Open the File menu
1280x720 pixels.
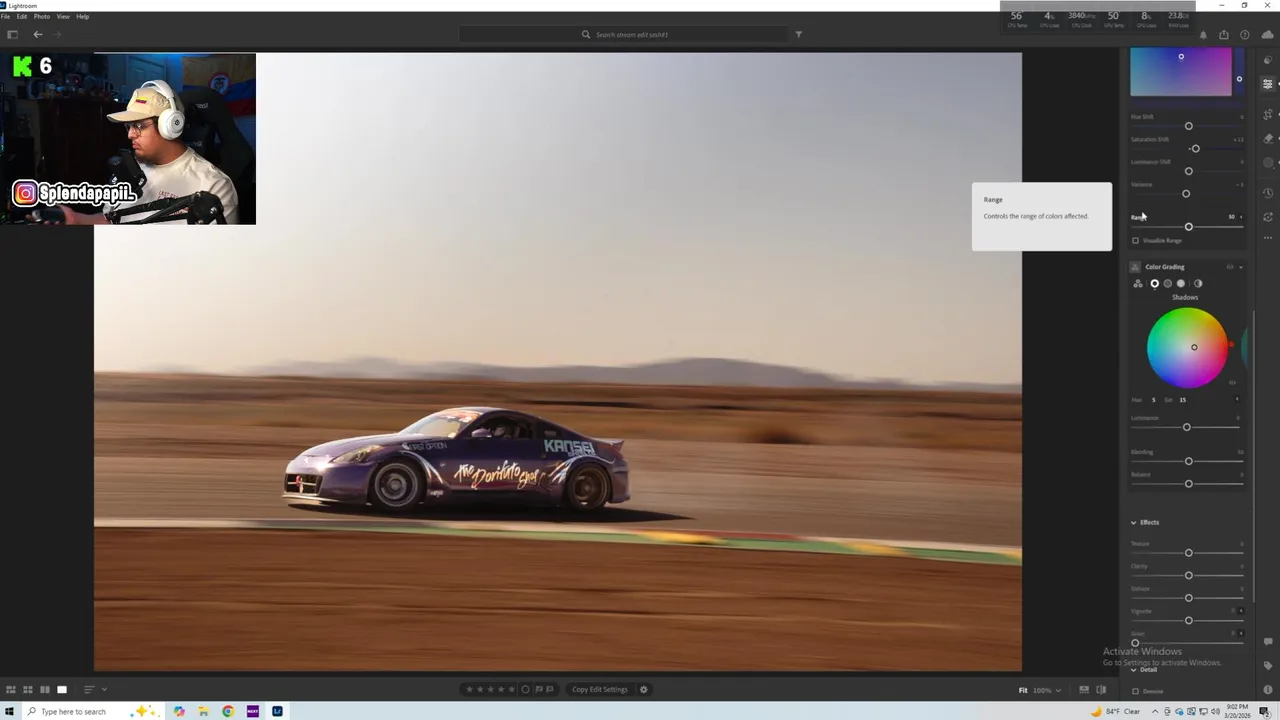[6, 17]
